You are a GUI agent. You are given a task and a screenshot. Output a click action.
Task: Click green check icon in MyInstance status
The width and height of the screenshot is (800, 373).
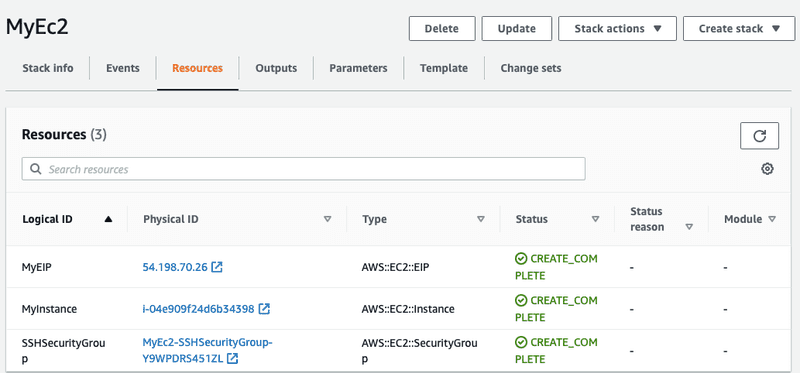520,301
